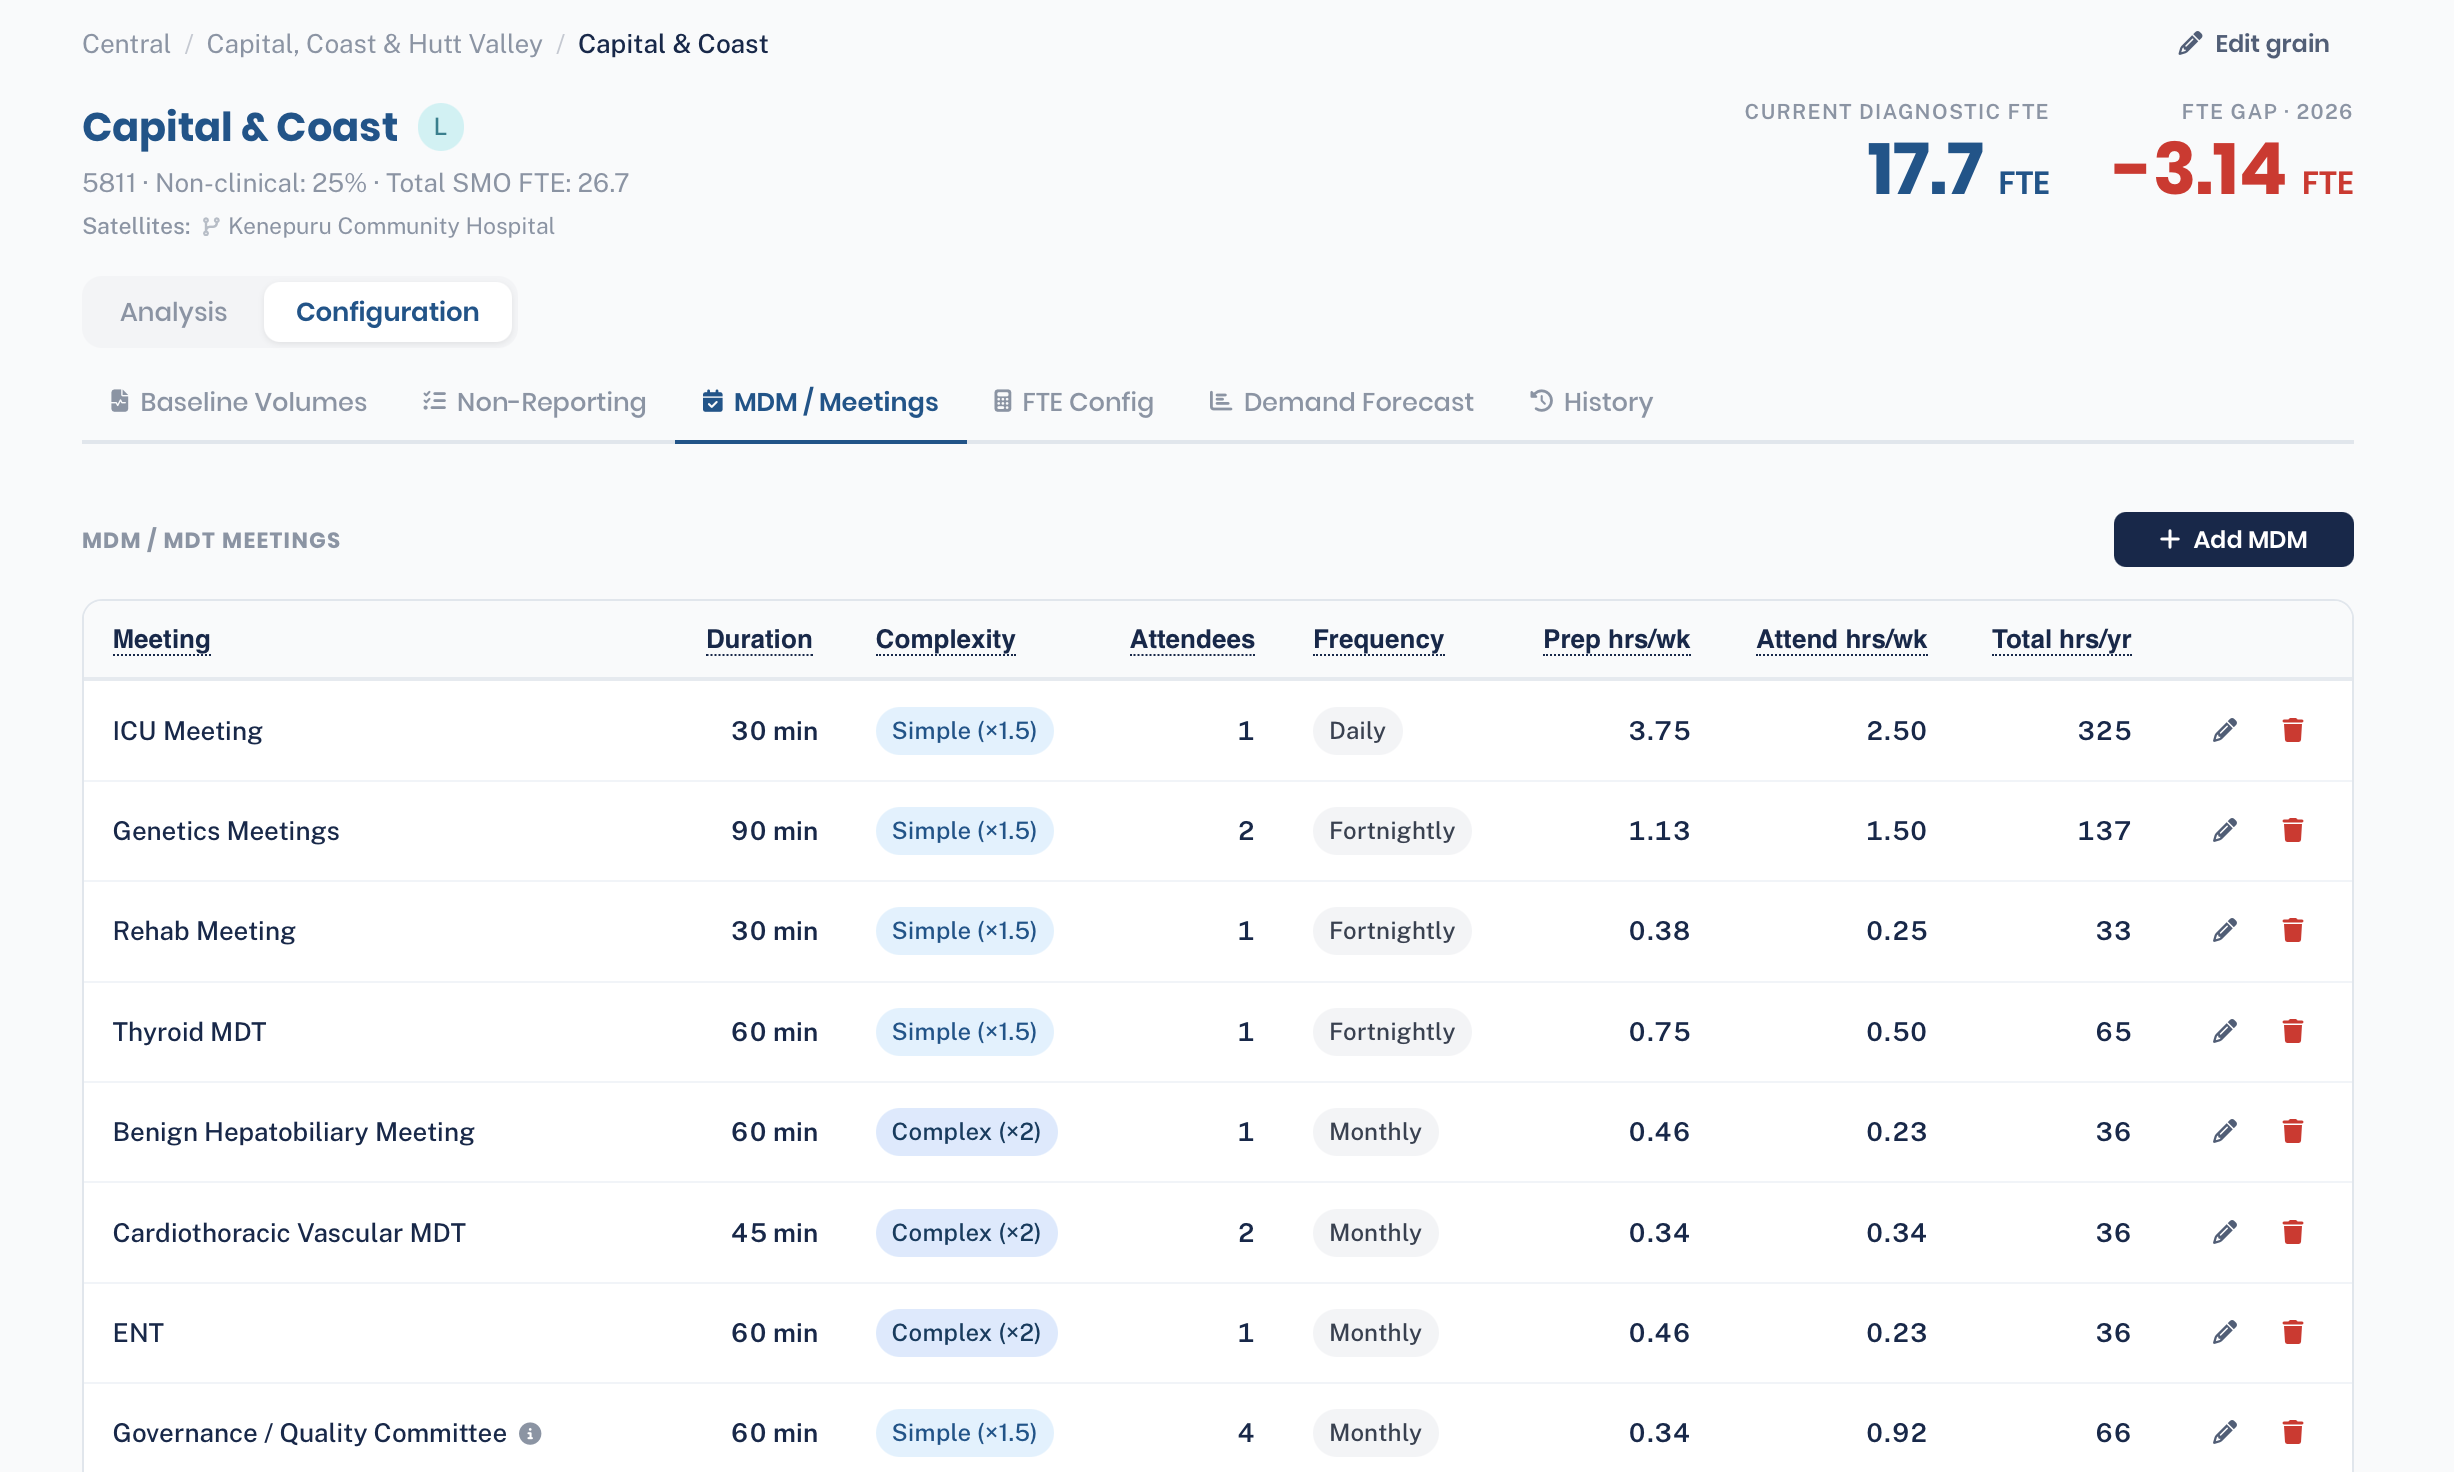The height and width of the screenshot is (1472, 2454).
Task: Delete the Benign Hepatobiliary Meeting row
Action: (x=2293, y=1132)
